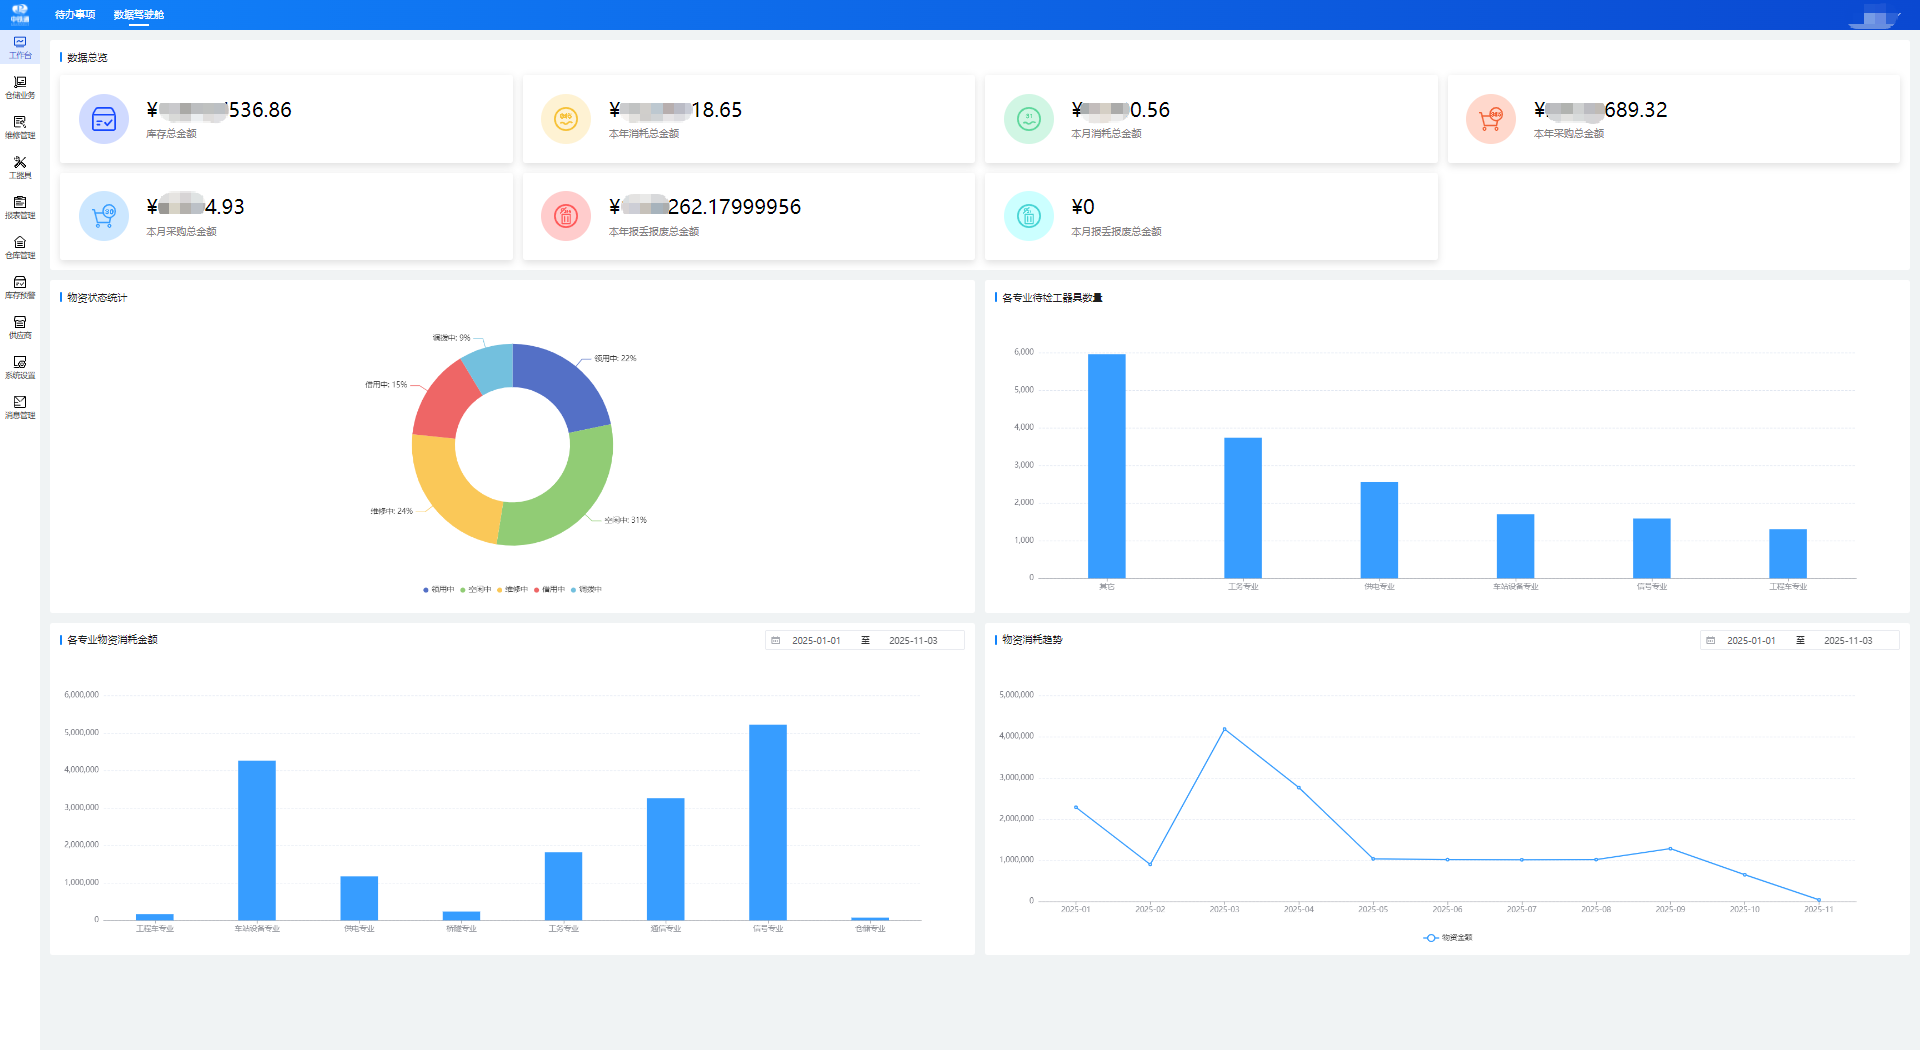This screenshot has height=1050, width=1920.
Task: Open 维修管理 in the sidebar
Action: (20, 128)
